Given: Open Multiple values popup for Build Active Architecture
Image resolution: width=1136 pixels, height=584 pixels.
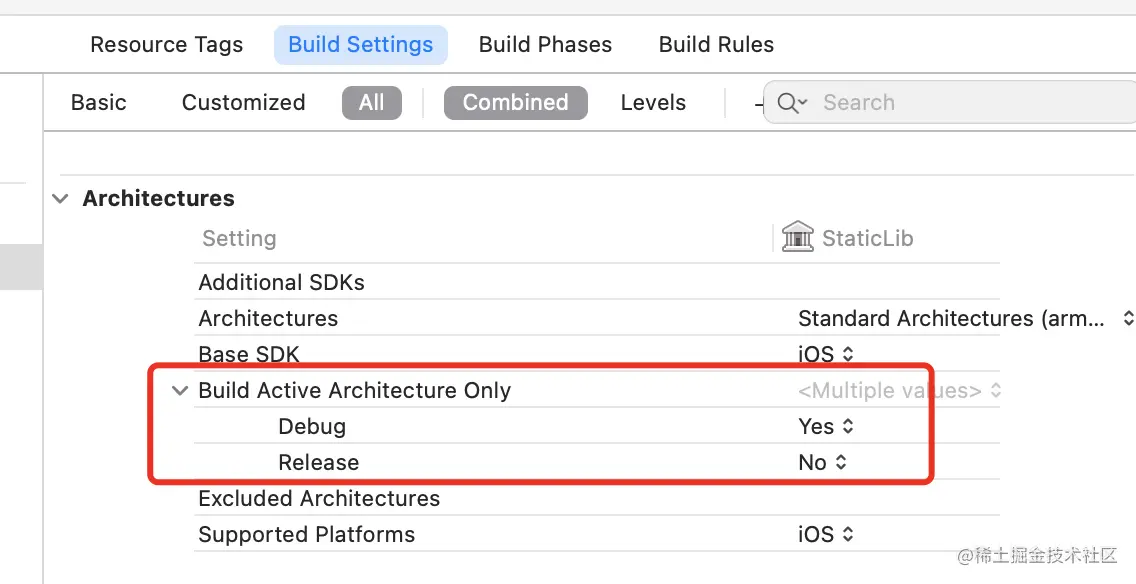Looking at the screenshot, I should [898, 391].
